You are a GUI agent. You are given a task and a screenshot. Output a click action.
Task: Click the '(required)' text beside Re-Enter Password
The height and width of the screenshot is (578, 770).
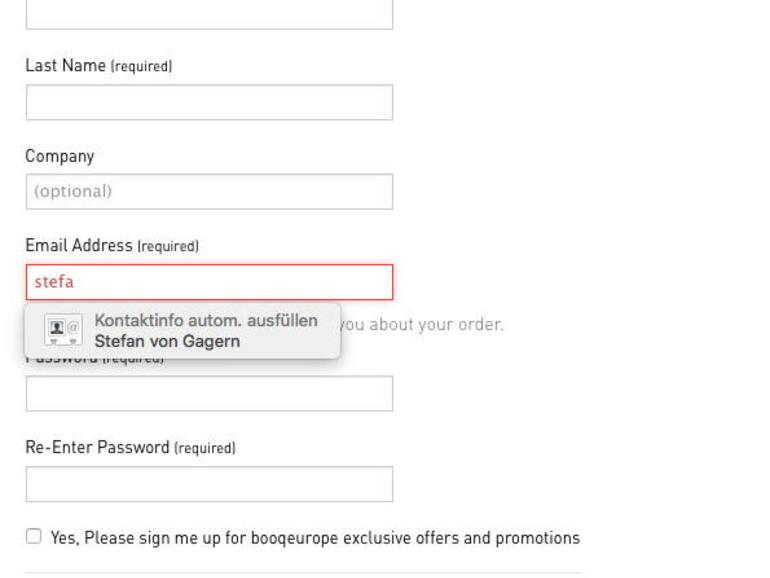coord(205,449)
